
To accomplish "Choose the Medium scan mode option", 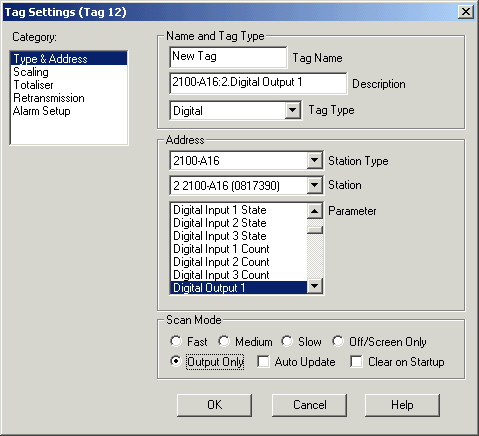I will (x=224, y=341).
